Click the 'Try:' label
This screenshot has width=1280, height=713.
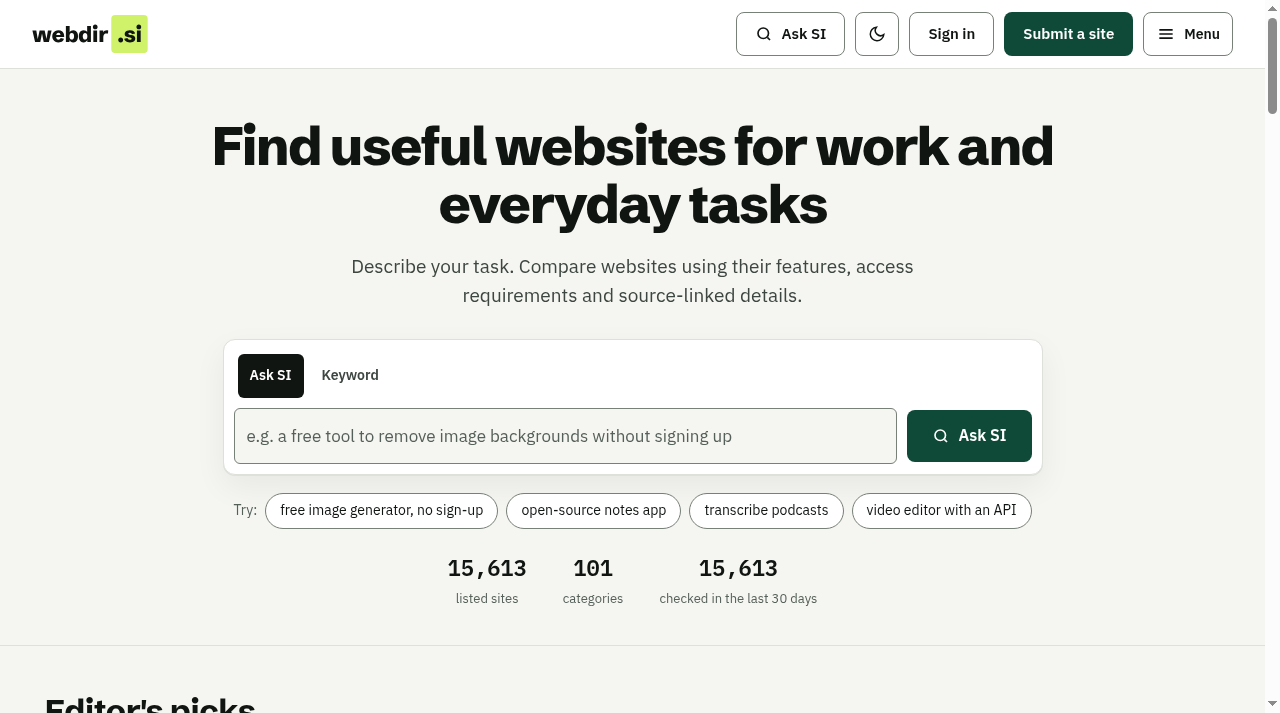(245, 510)
